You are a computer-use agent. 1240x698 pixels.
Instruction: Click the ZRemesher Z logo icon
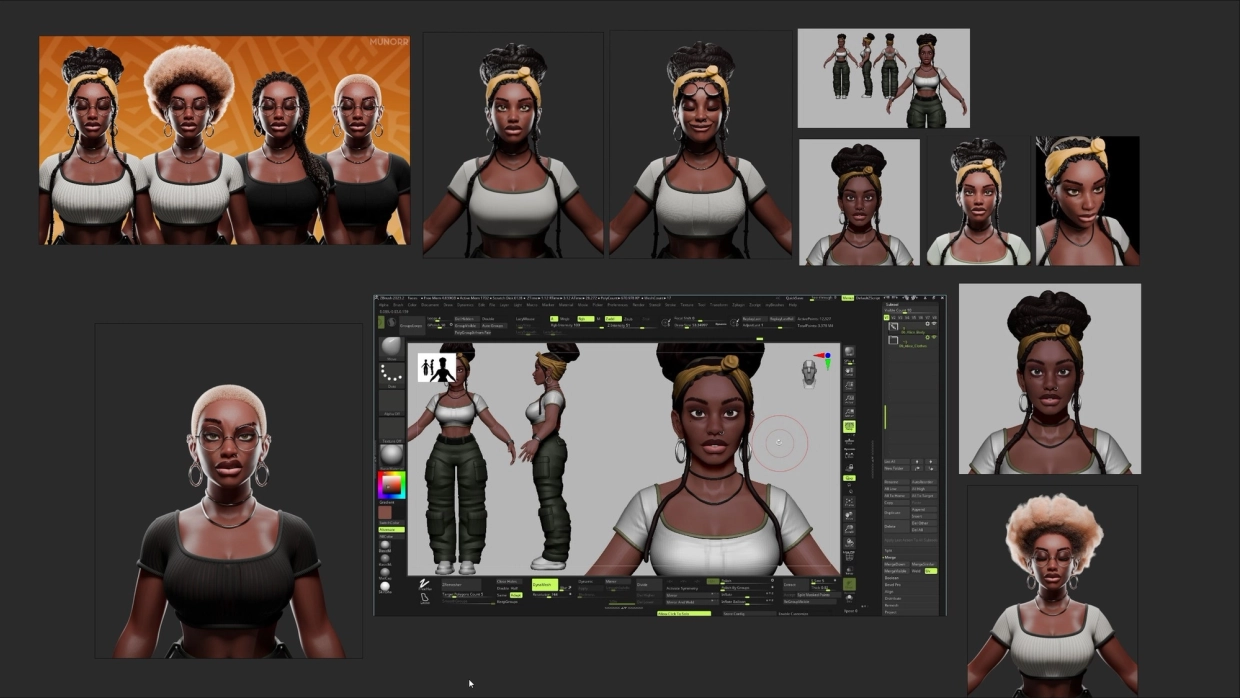[x=424, y=584]
